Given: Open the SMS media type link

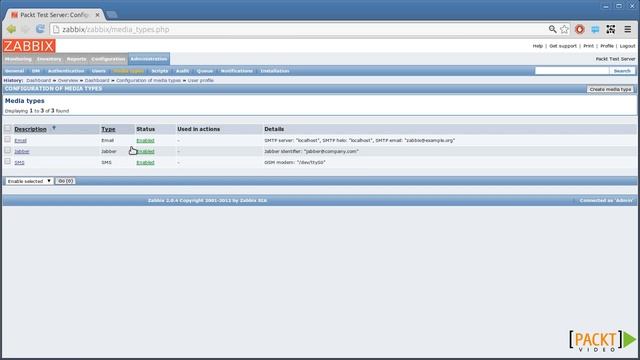Looking at the screenshot, I should point(19,162).
